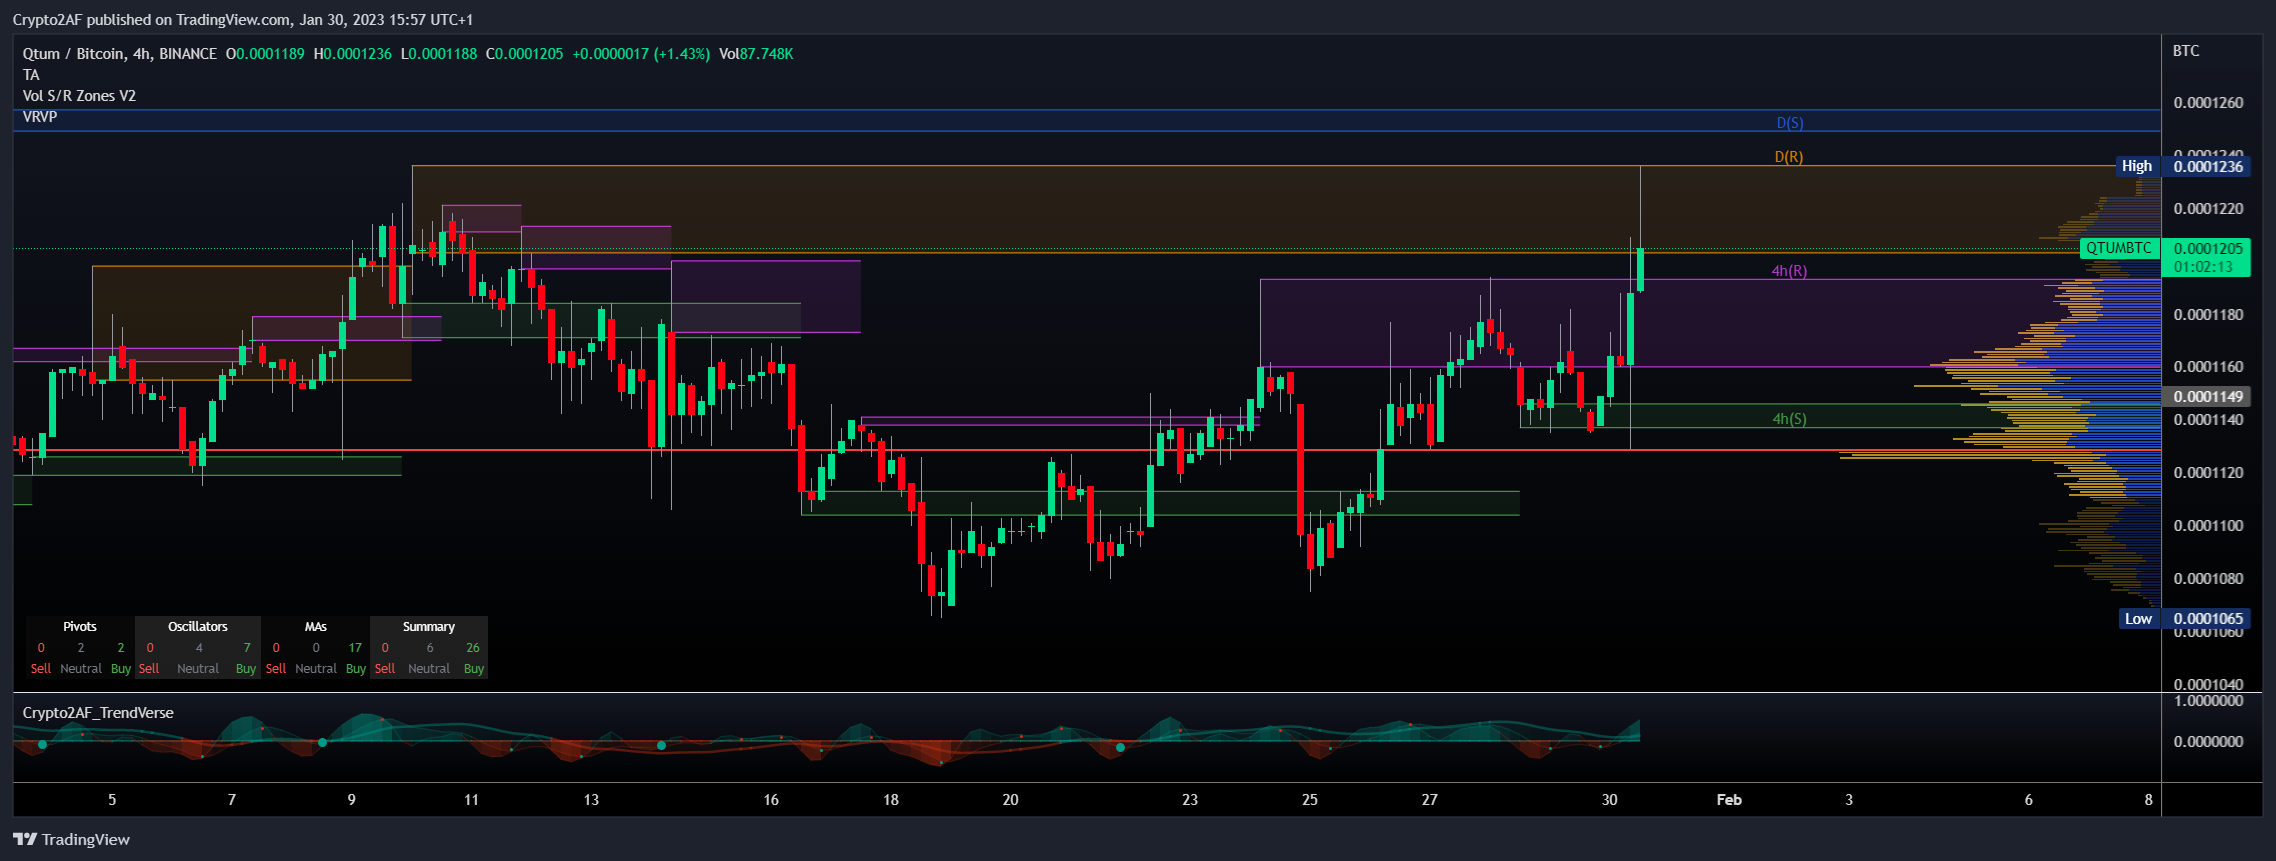Click the countdown timer 01:02:13
Screen dimensions: 2276x861
[x=2204, y=267]
